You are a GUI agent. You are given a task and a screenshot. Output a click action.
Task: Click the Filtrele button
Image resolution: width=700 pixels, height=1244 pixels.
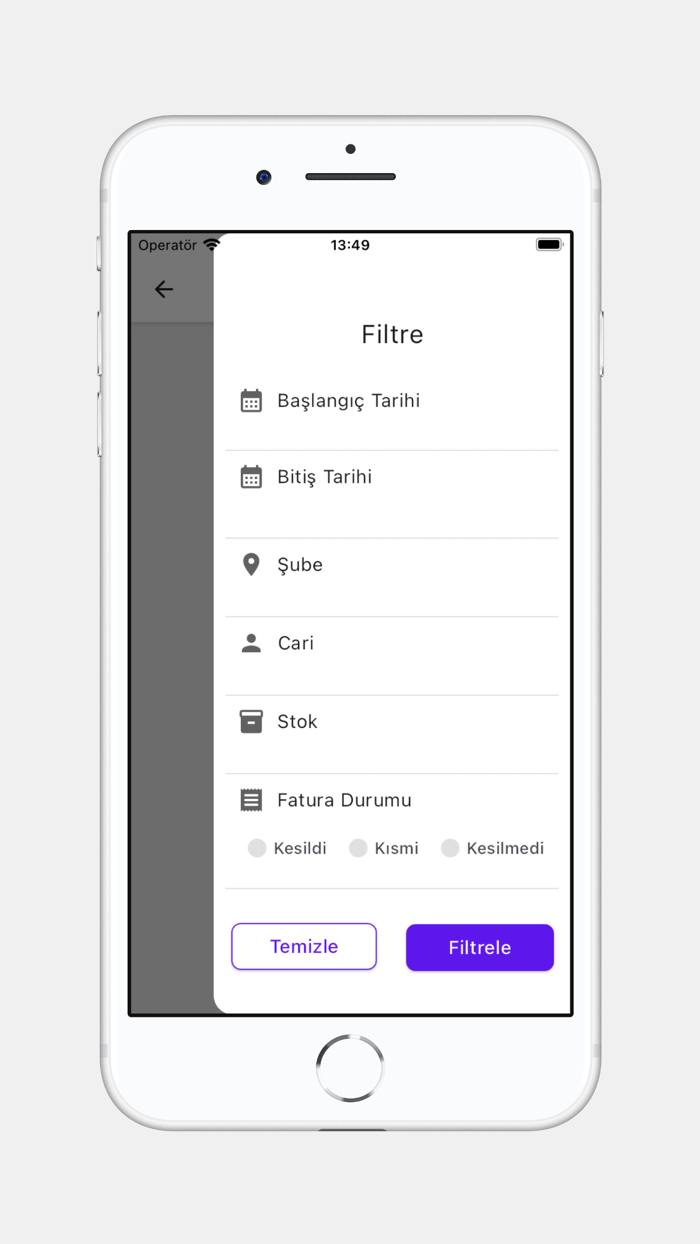[x=480, y=947]
